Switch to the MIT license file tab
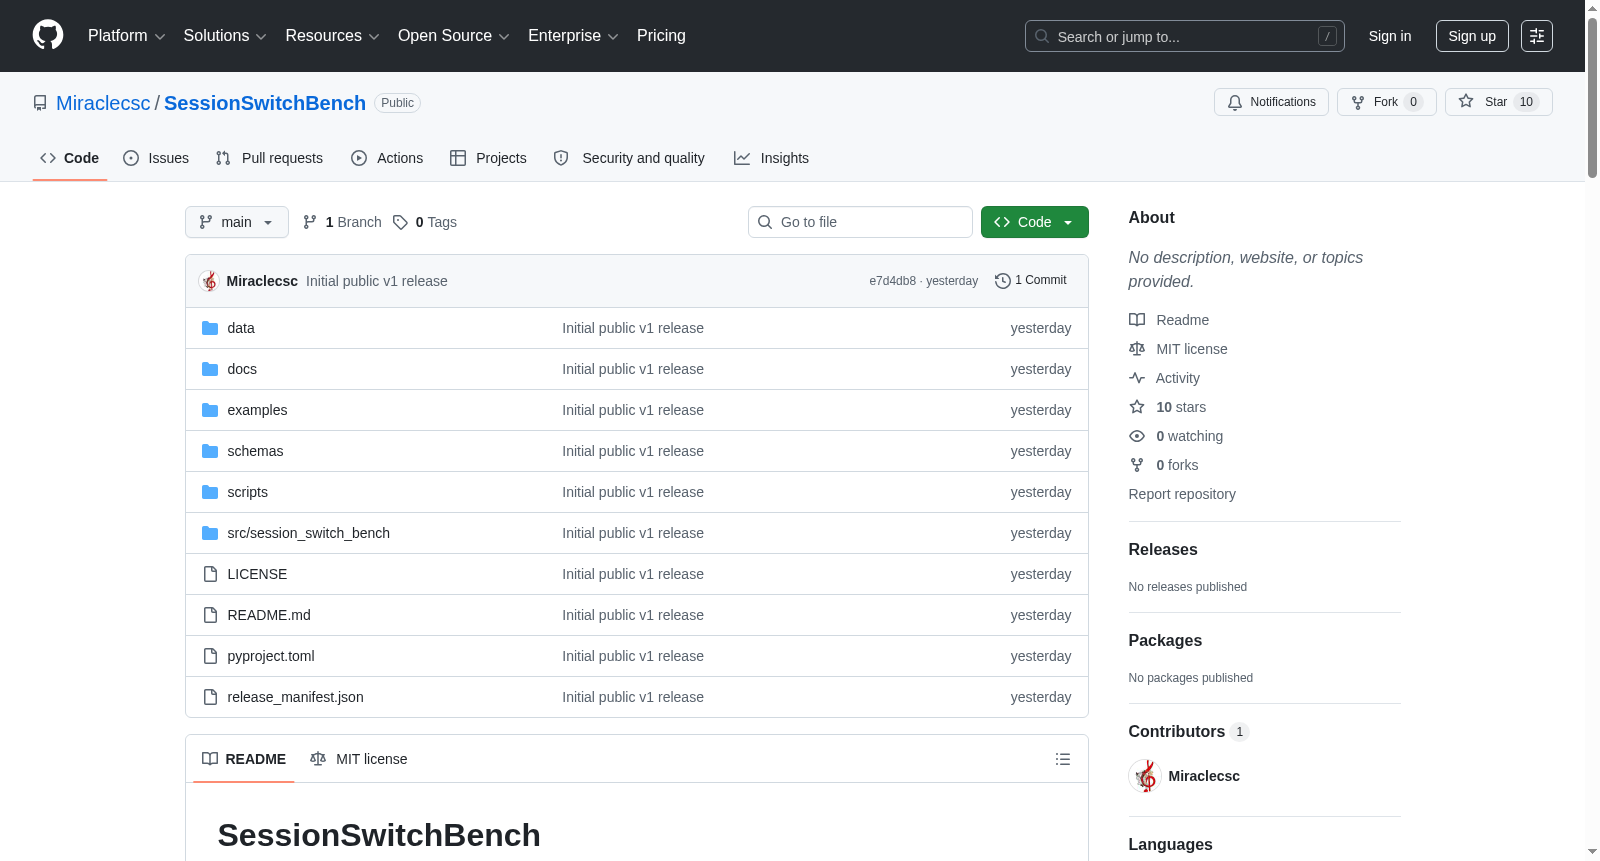 click(359, 759)
